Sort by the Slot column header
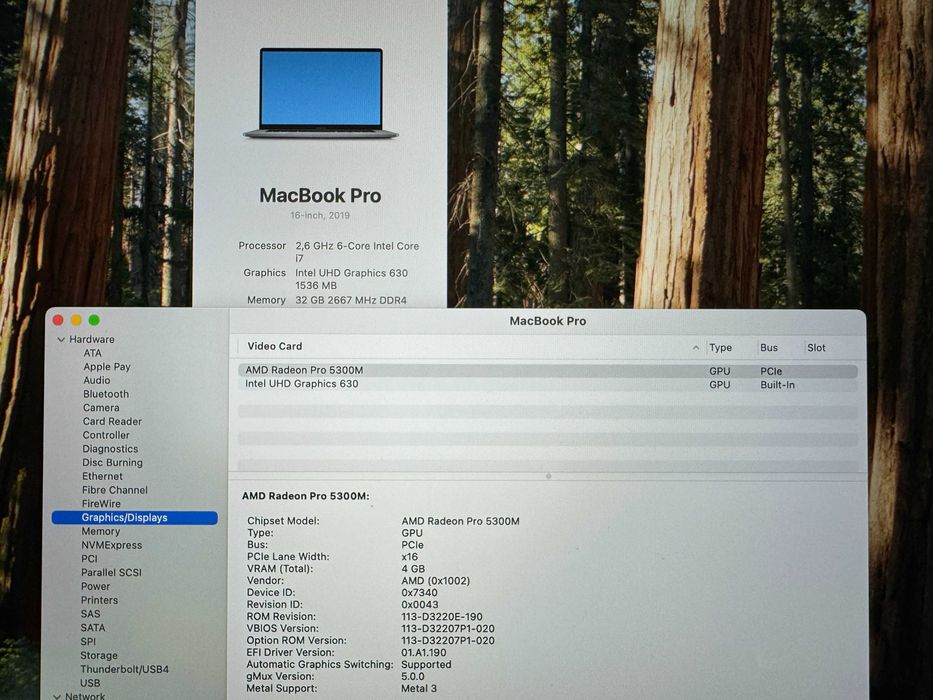Viewport: 933px width, 700px height. (816, 348)
